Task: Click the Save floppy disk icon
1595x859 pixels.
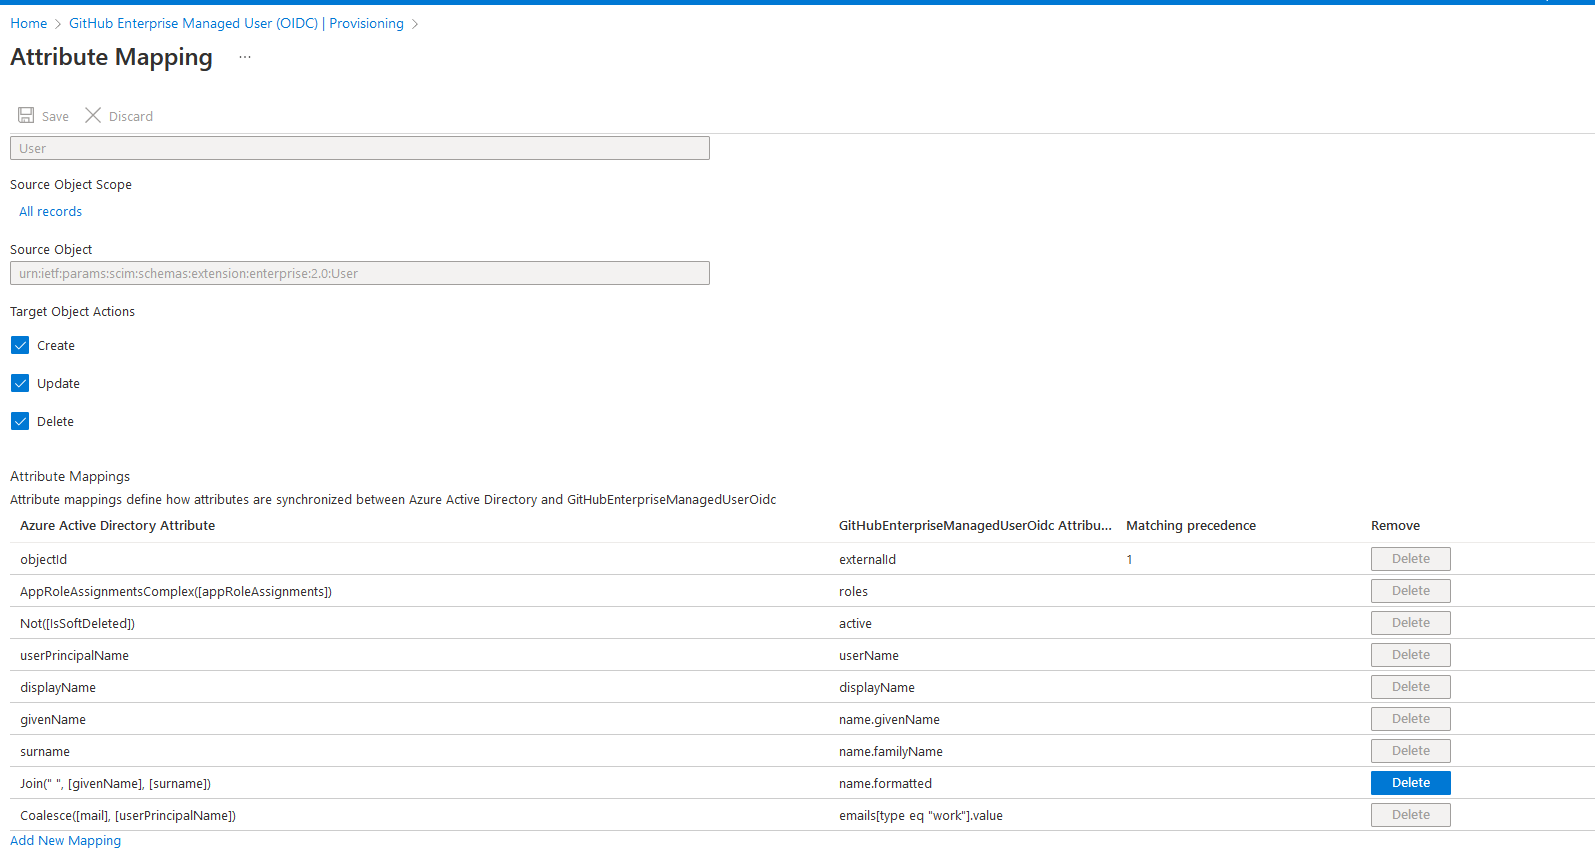Action: point(26,115)
